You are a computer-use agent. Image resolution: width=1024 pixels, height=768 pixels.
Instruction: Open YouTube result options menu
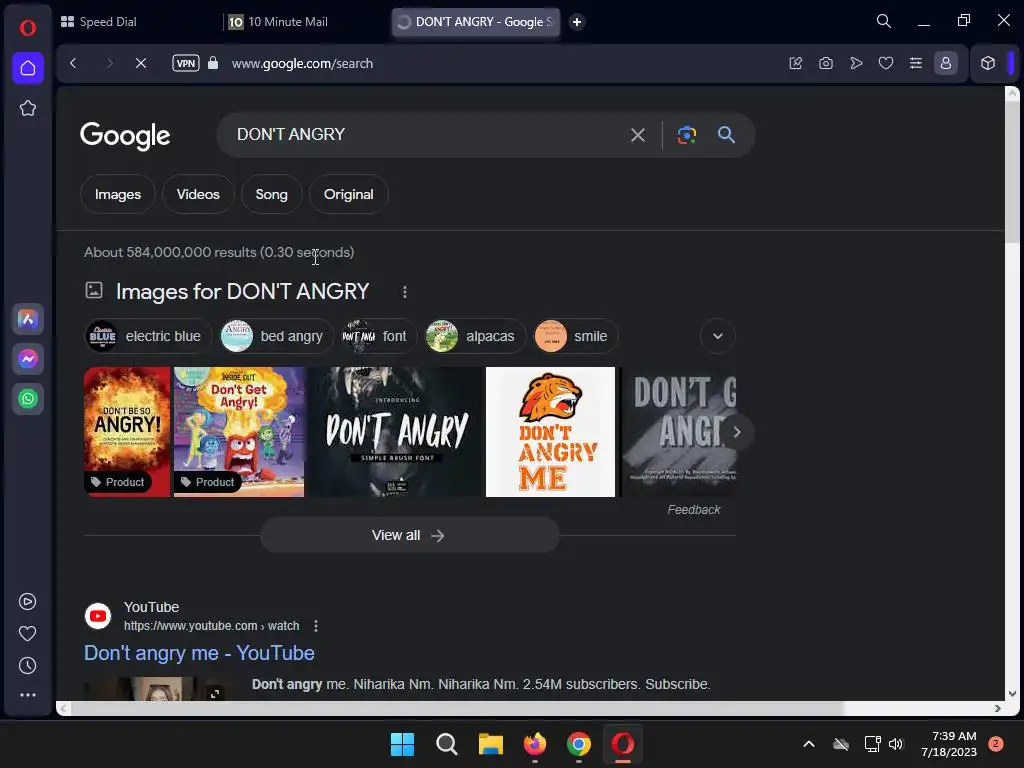(x=316, y=626)
